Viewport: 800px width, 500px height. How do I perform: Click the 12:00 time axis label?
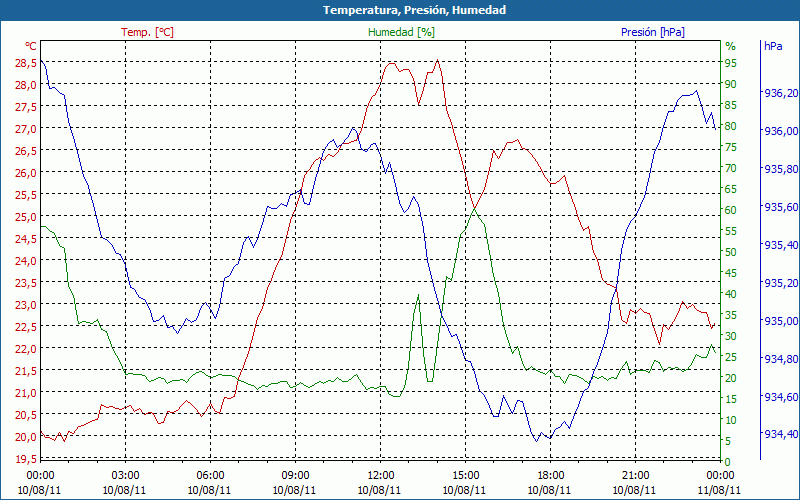(x=380, y=476)
